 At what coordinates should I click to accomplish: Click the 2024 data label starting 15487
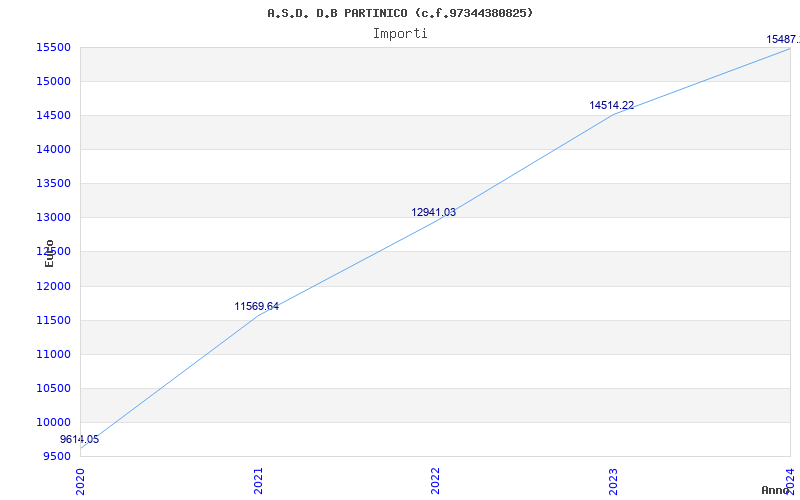[783, 39]
